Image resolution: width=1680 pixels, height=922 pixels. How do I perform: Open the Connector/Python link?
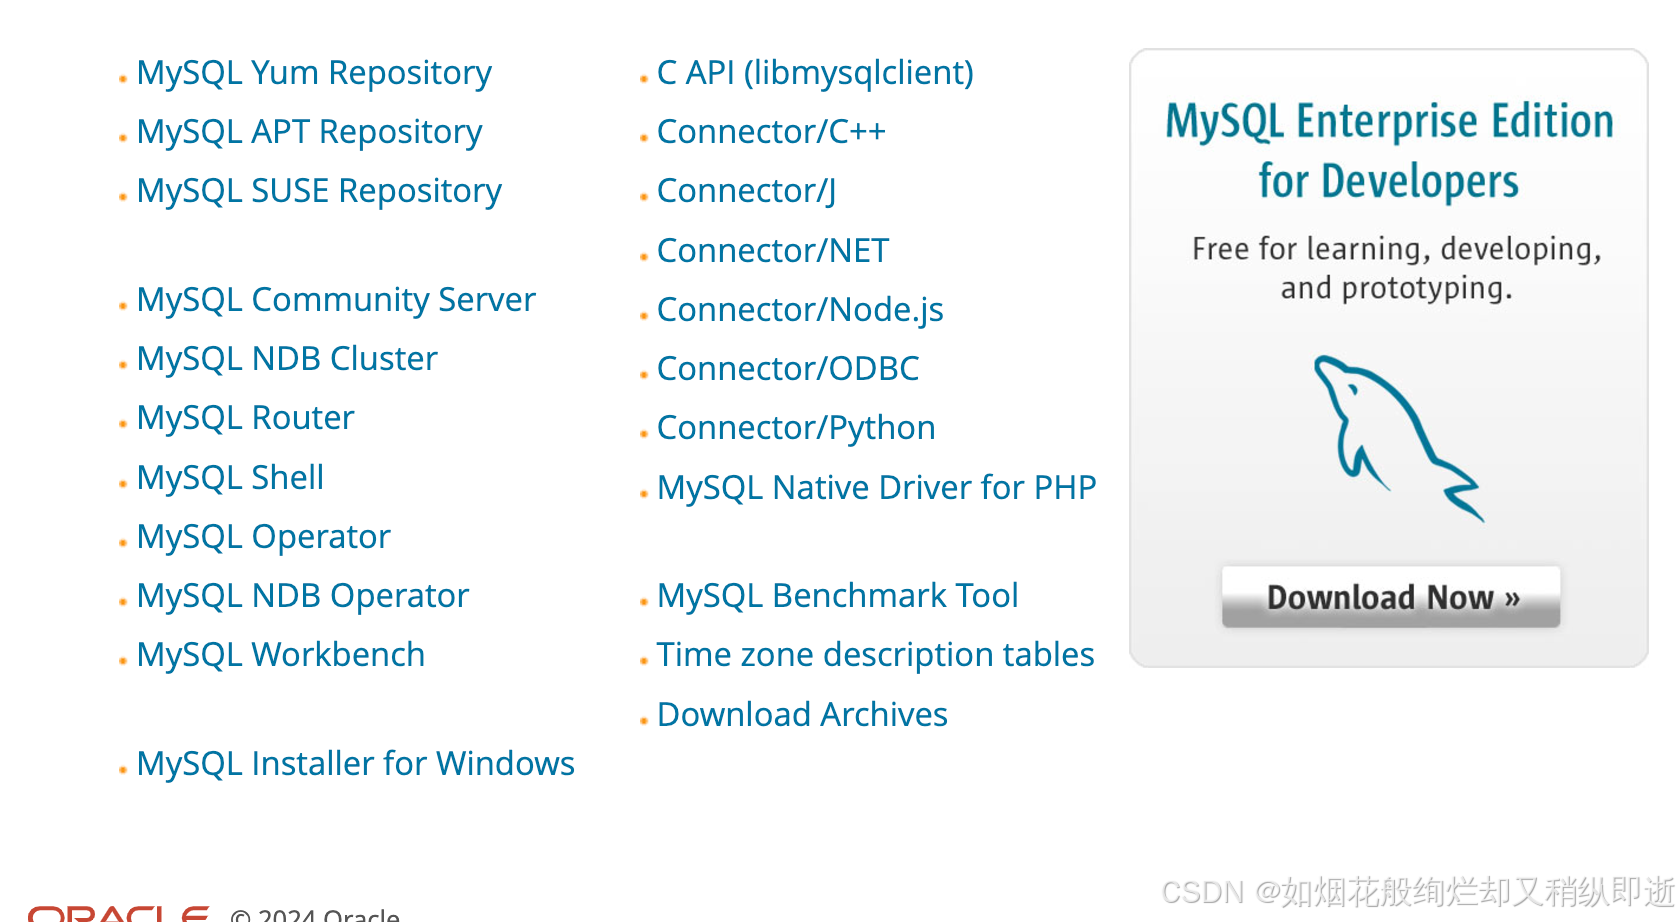point(796,428)
